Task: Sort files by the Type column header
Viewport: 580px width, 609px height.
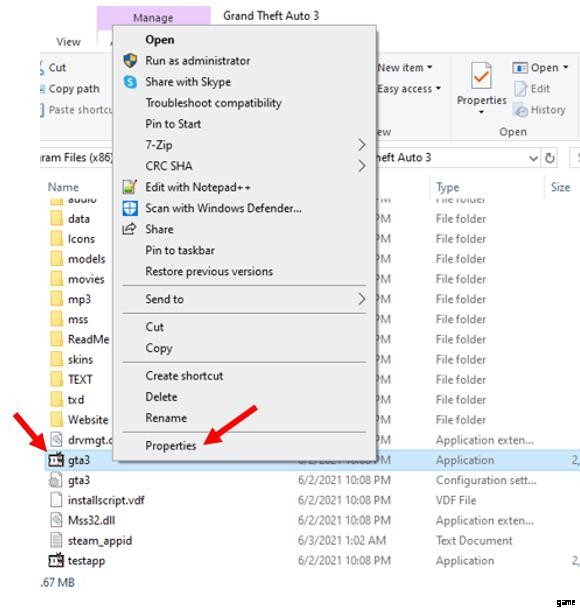Action: [448, 187]
